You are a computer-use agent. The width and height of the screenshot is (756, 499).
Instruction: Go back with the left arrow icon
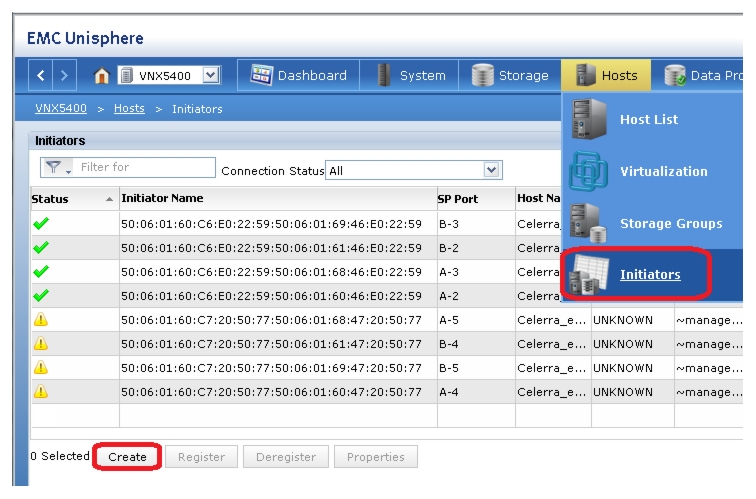[40, 75]
